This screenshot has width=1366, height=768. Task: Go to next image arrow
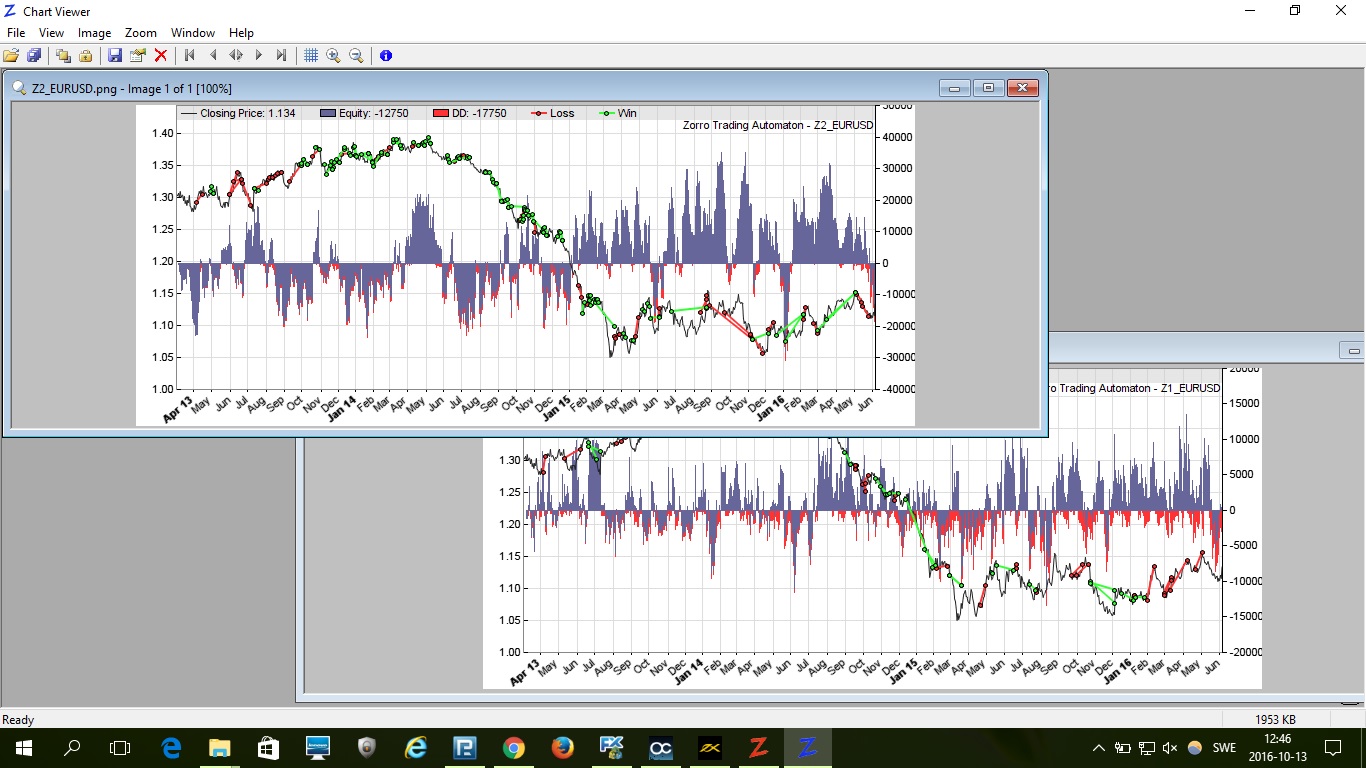[259, 55]
